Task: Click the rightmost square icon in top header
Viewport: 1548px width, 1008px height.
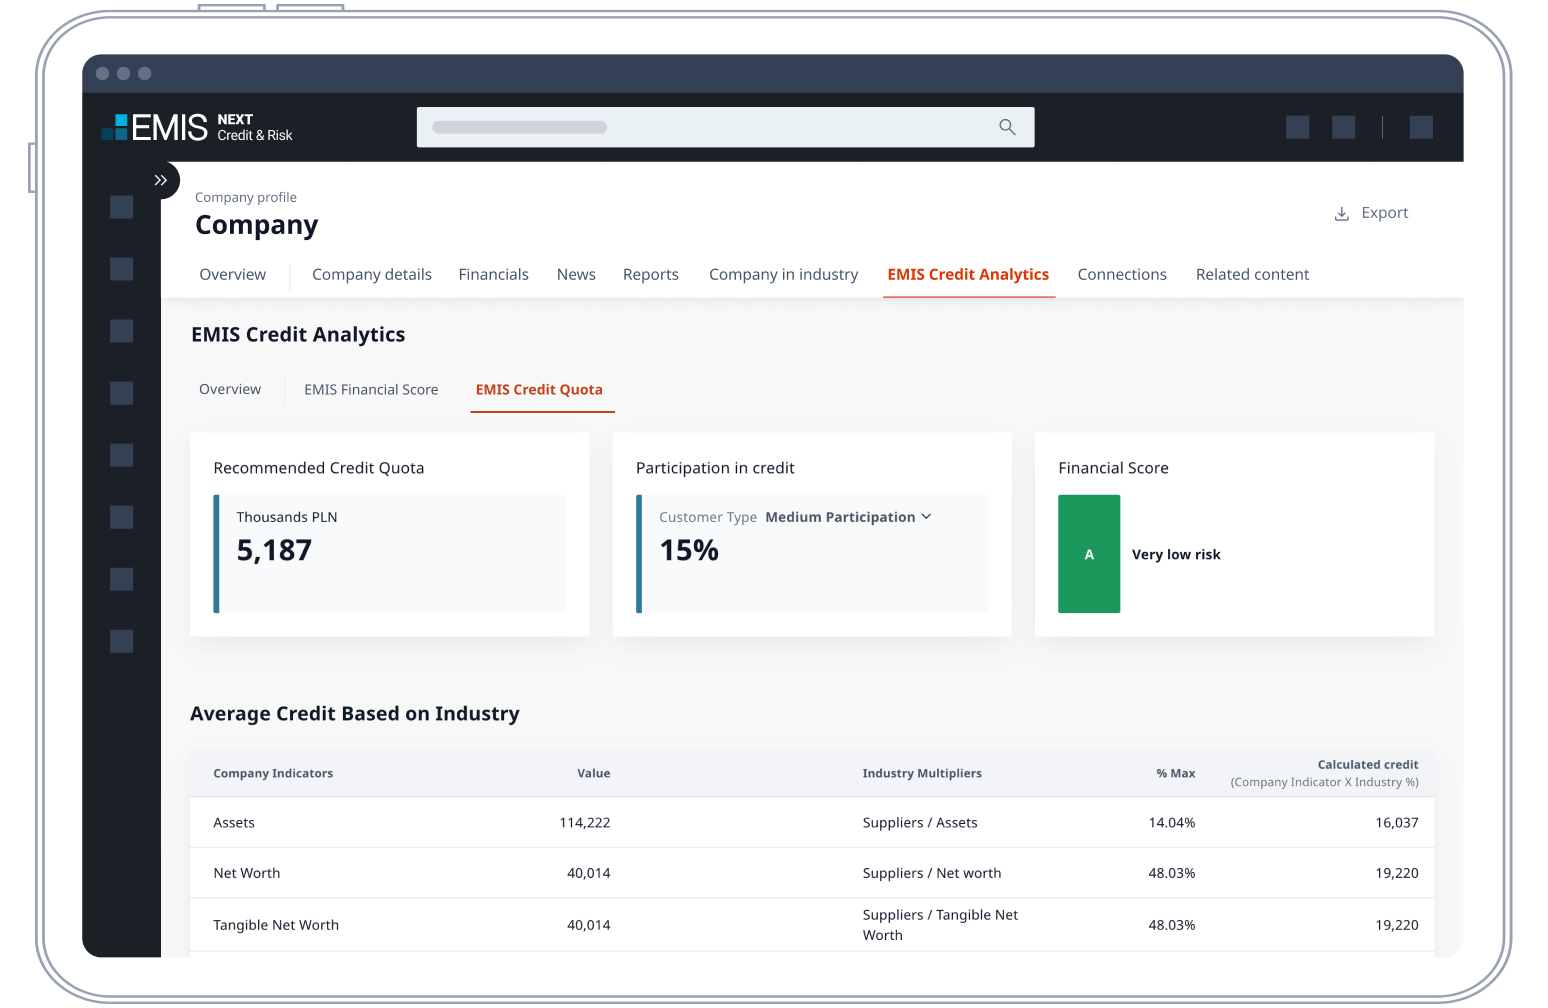Action: (x=1421, y=127)
